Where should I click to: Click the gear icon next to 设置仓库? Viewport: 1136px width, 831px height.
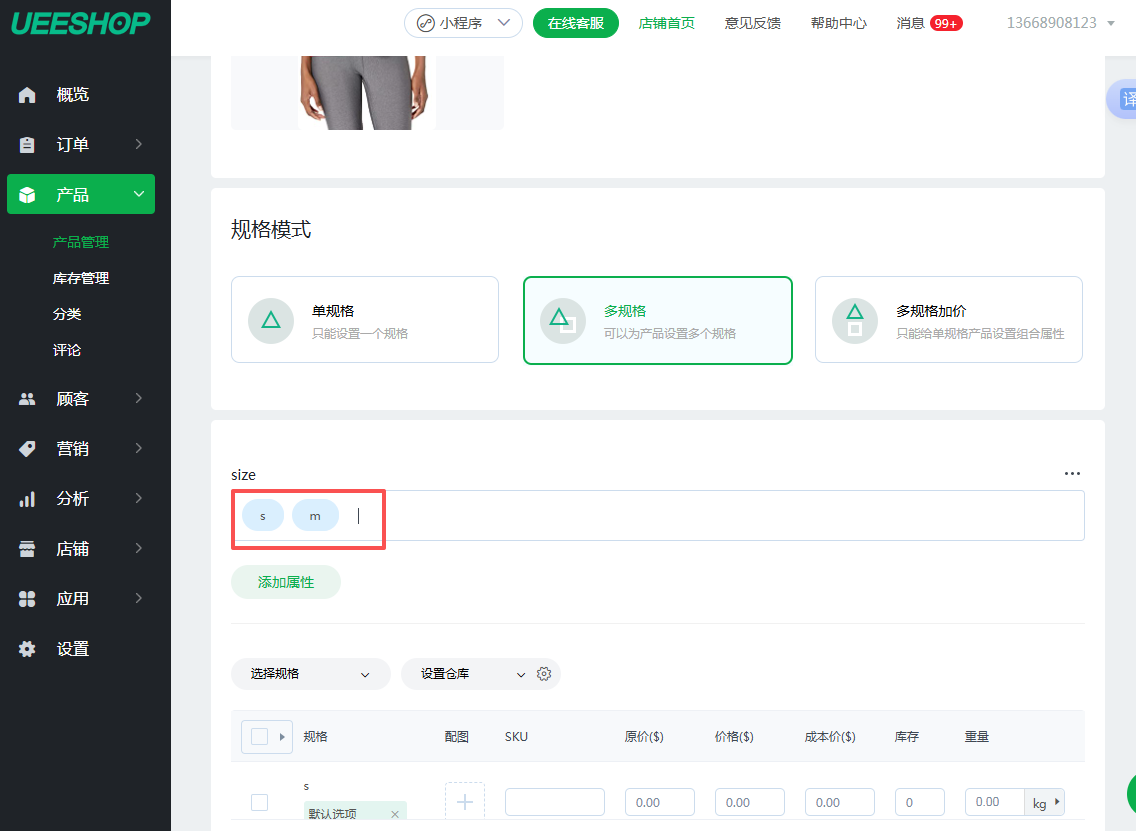544,674
